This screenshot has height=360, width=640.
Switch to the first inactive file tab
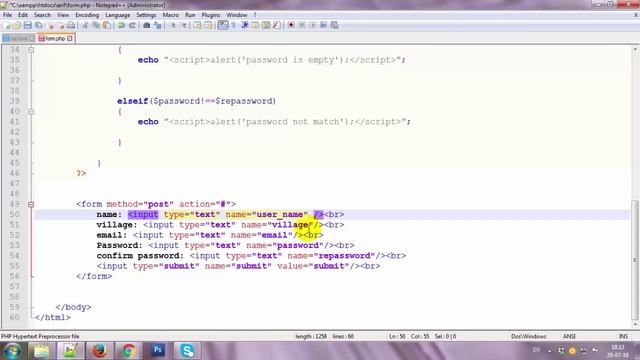coord(18,38)
